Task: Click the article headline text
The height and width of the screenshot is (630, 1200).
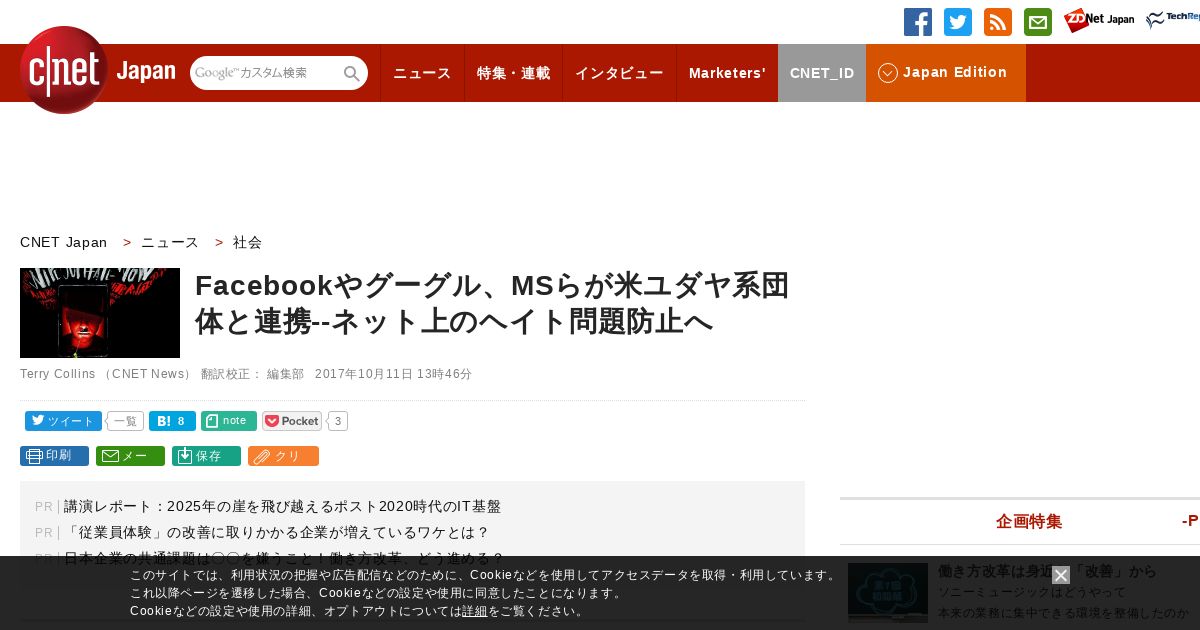Action: [x=492, y=303]
